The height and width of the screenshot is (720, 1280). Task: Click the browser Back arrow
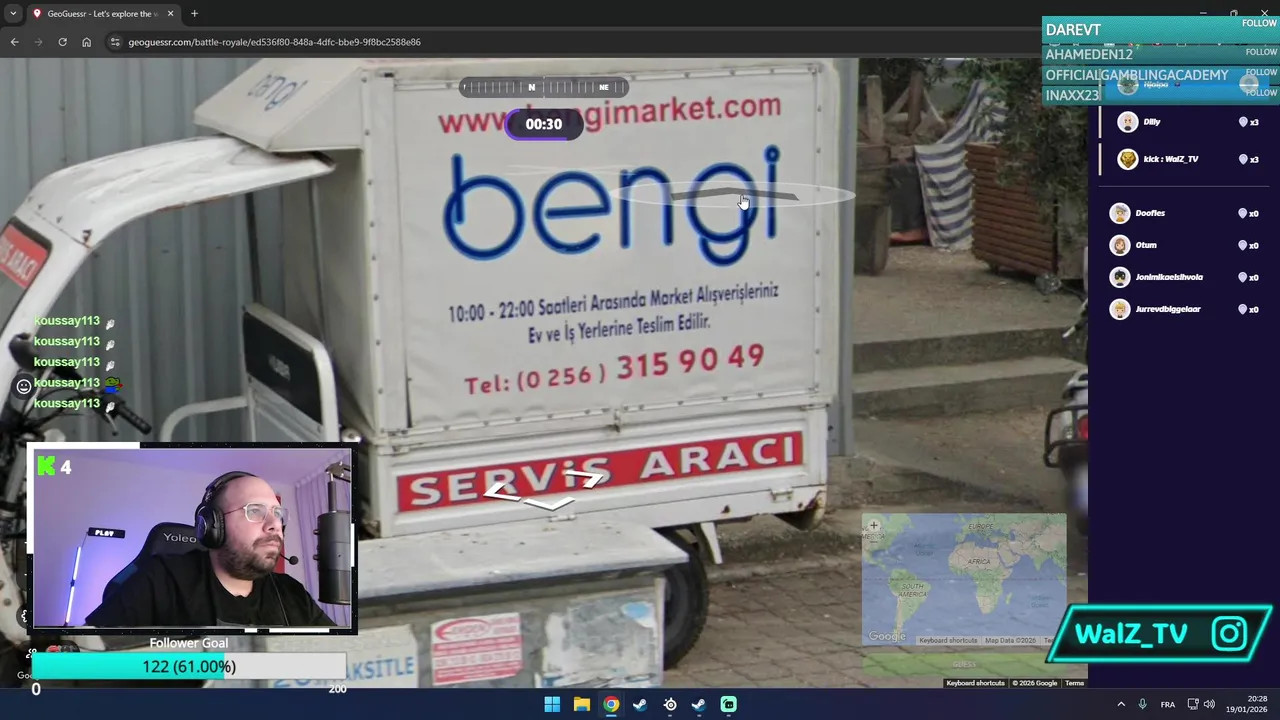pyautogui.click(x=14, y=42)
